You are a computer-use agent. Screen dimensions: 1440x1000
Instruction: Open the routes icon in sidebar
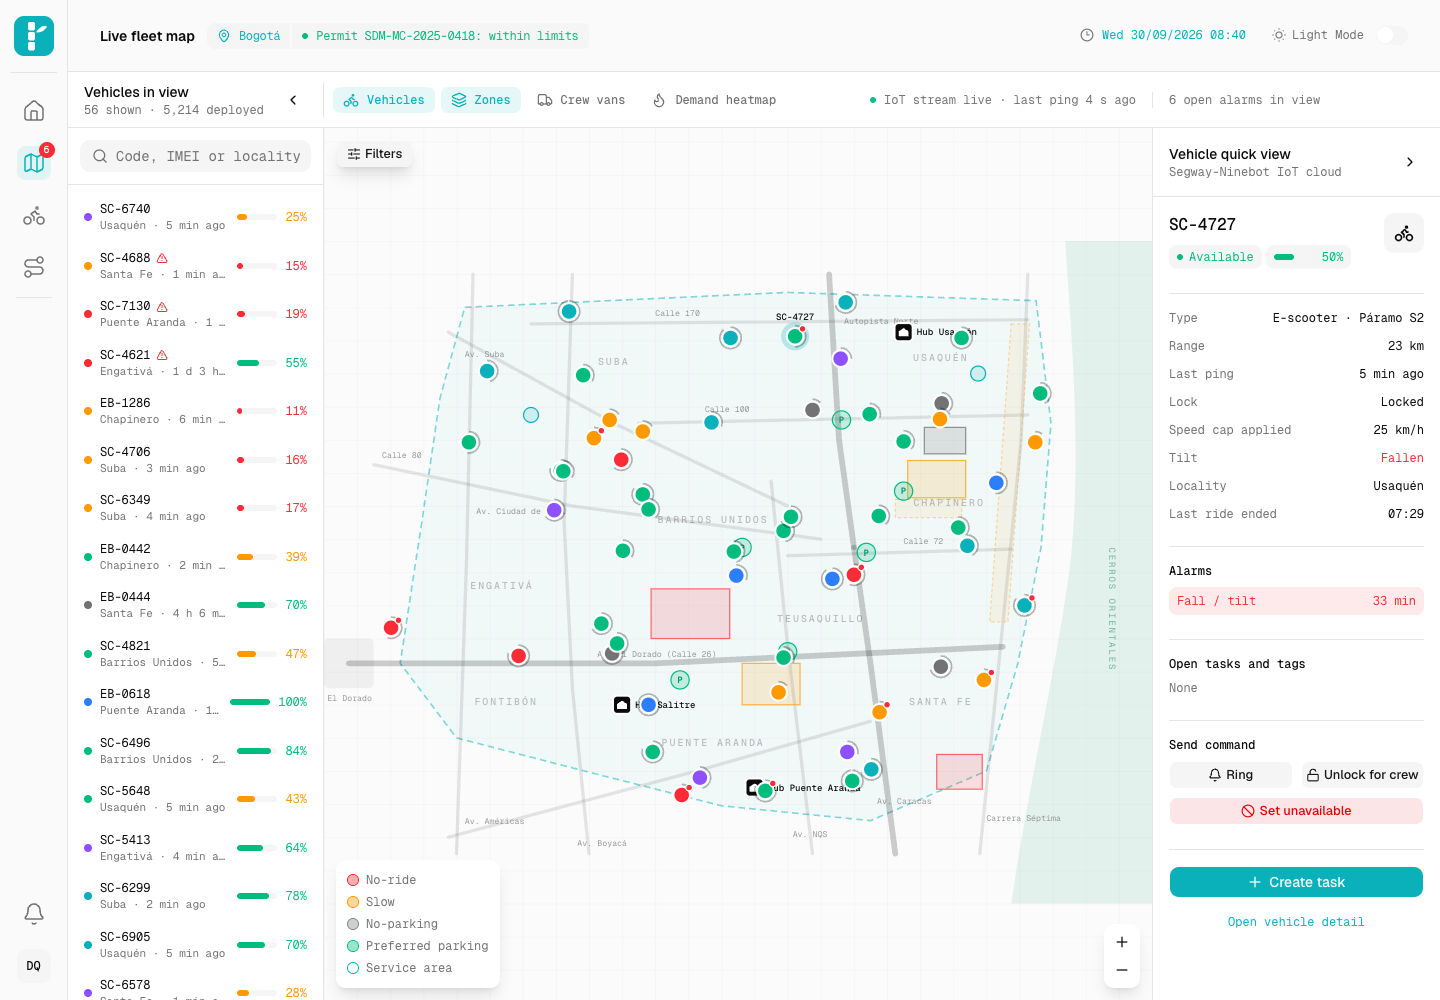point(34,267)
